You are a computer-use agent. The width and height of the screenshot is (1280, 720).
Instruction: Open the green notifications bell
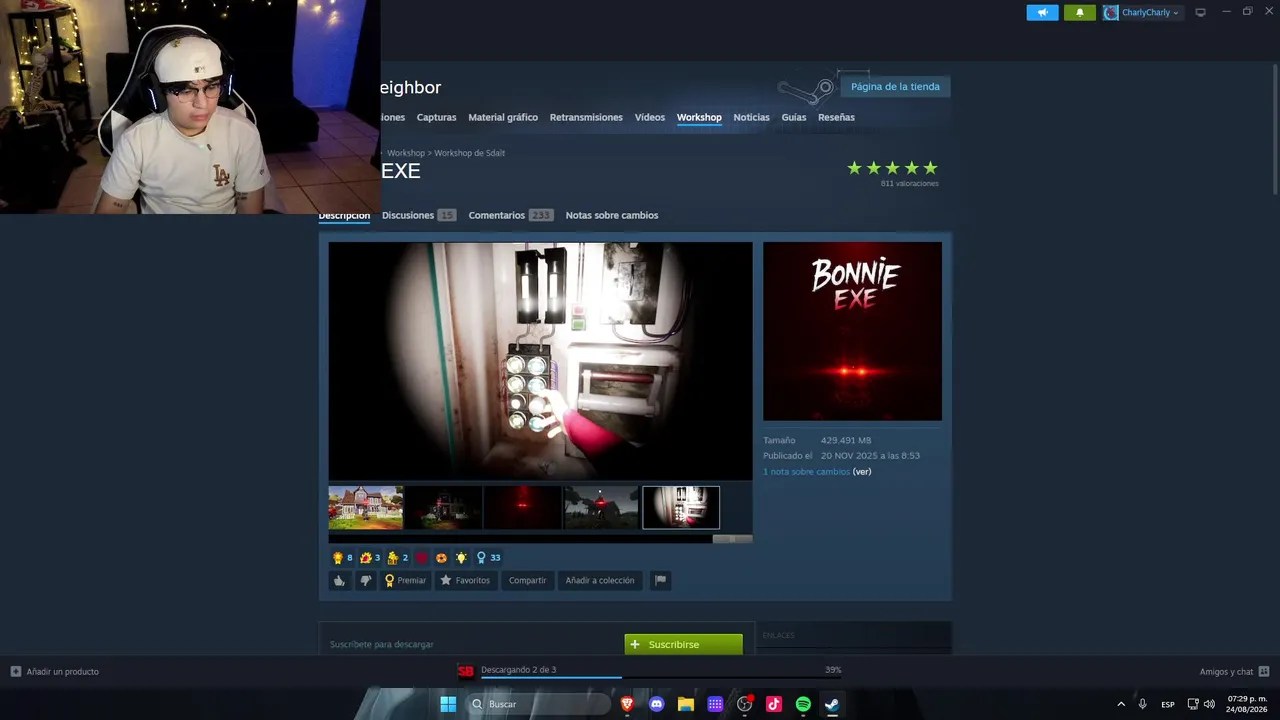[1079, 13]
